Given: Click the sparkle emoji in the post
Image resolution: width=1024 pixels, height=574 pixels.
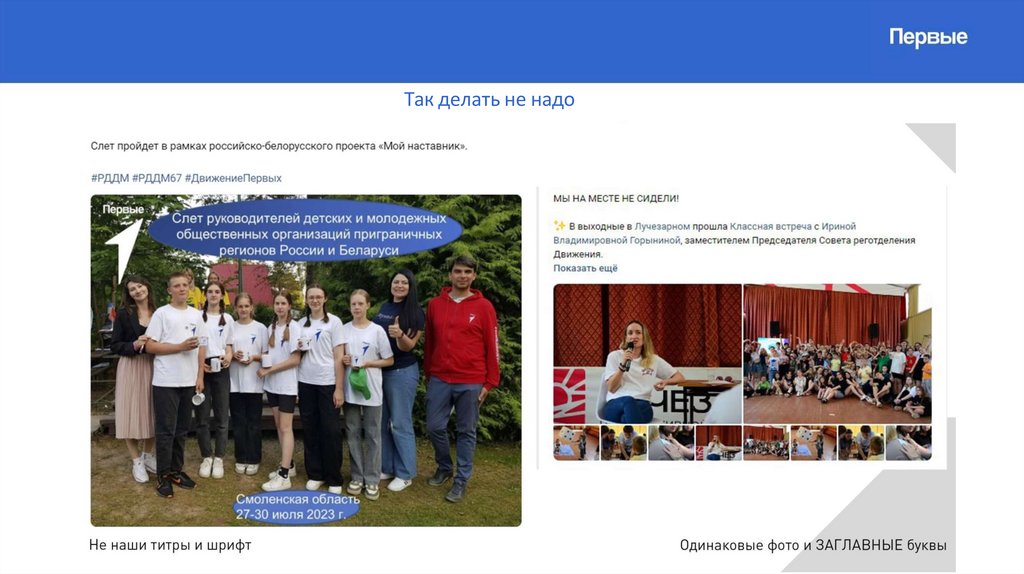Looking at the screenshot, I should pos(560,225).
